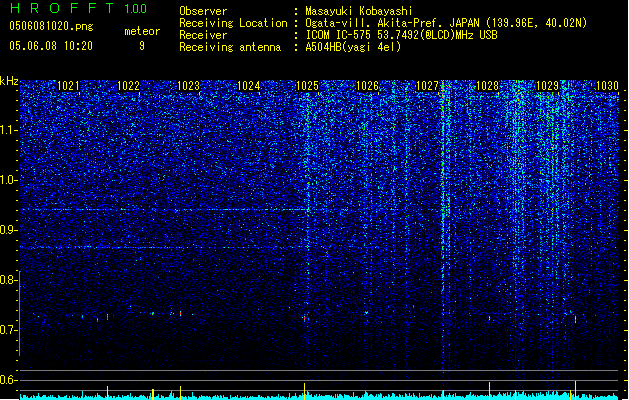Select antenna text A504HB(yagi 4el)

coord(353,47)
